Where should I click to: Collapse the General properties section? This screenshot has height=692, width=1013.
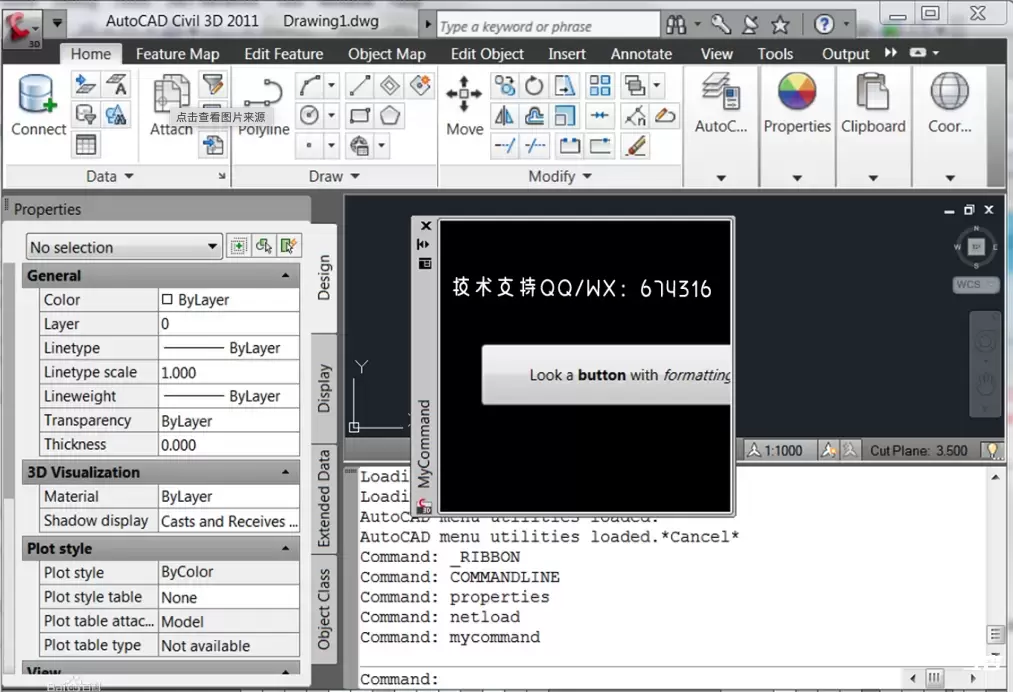click(286, 276)
